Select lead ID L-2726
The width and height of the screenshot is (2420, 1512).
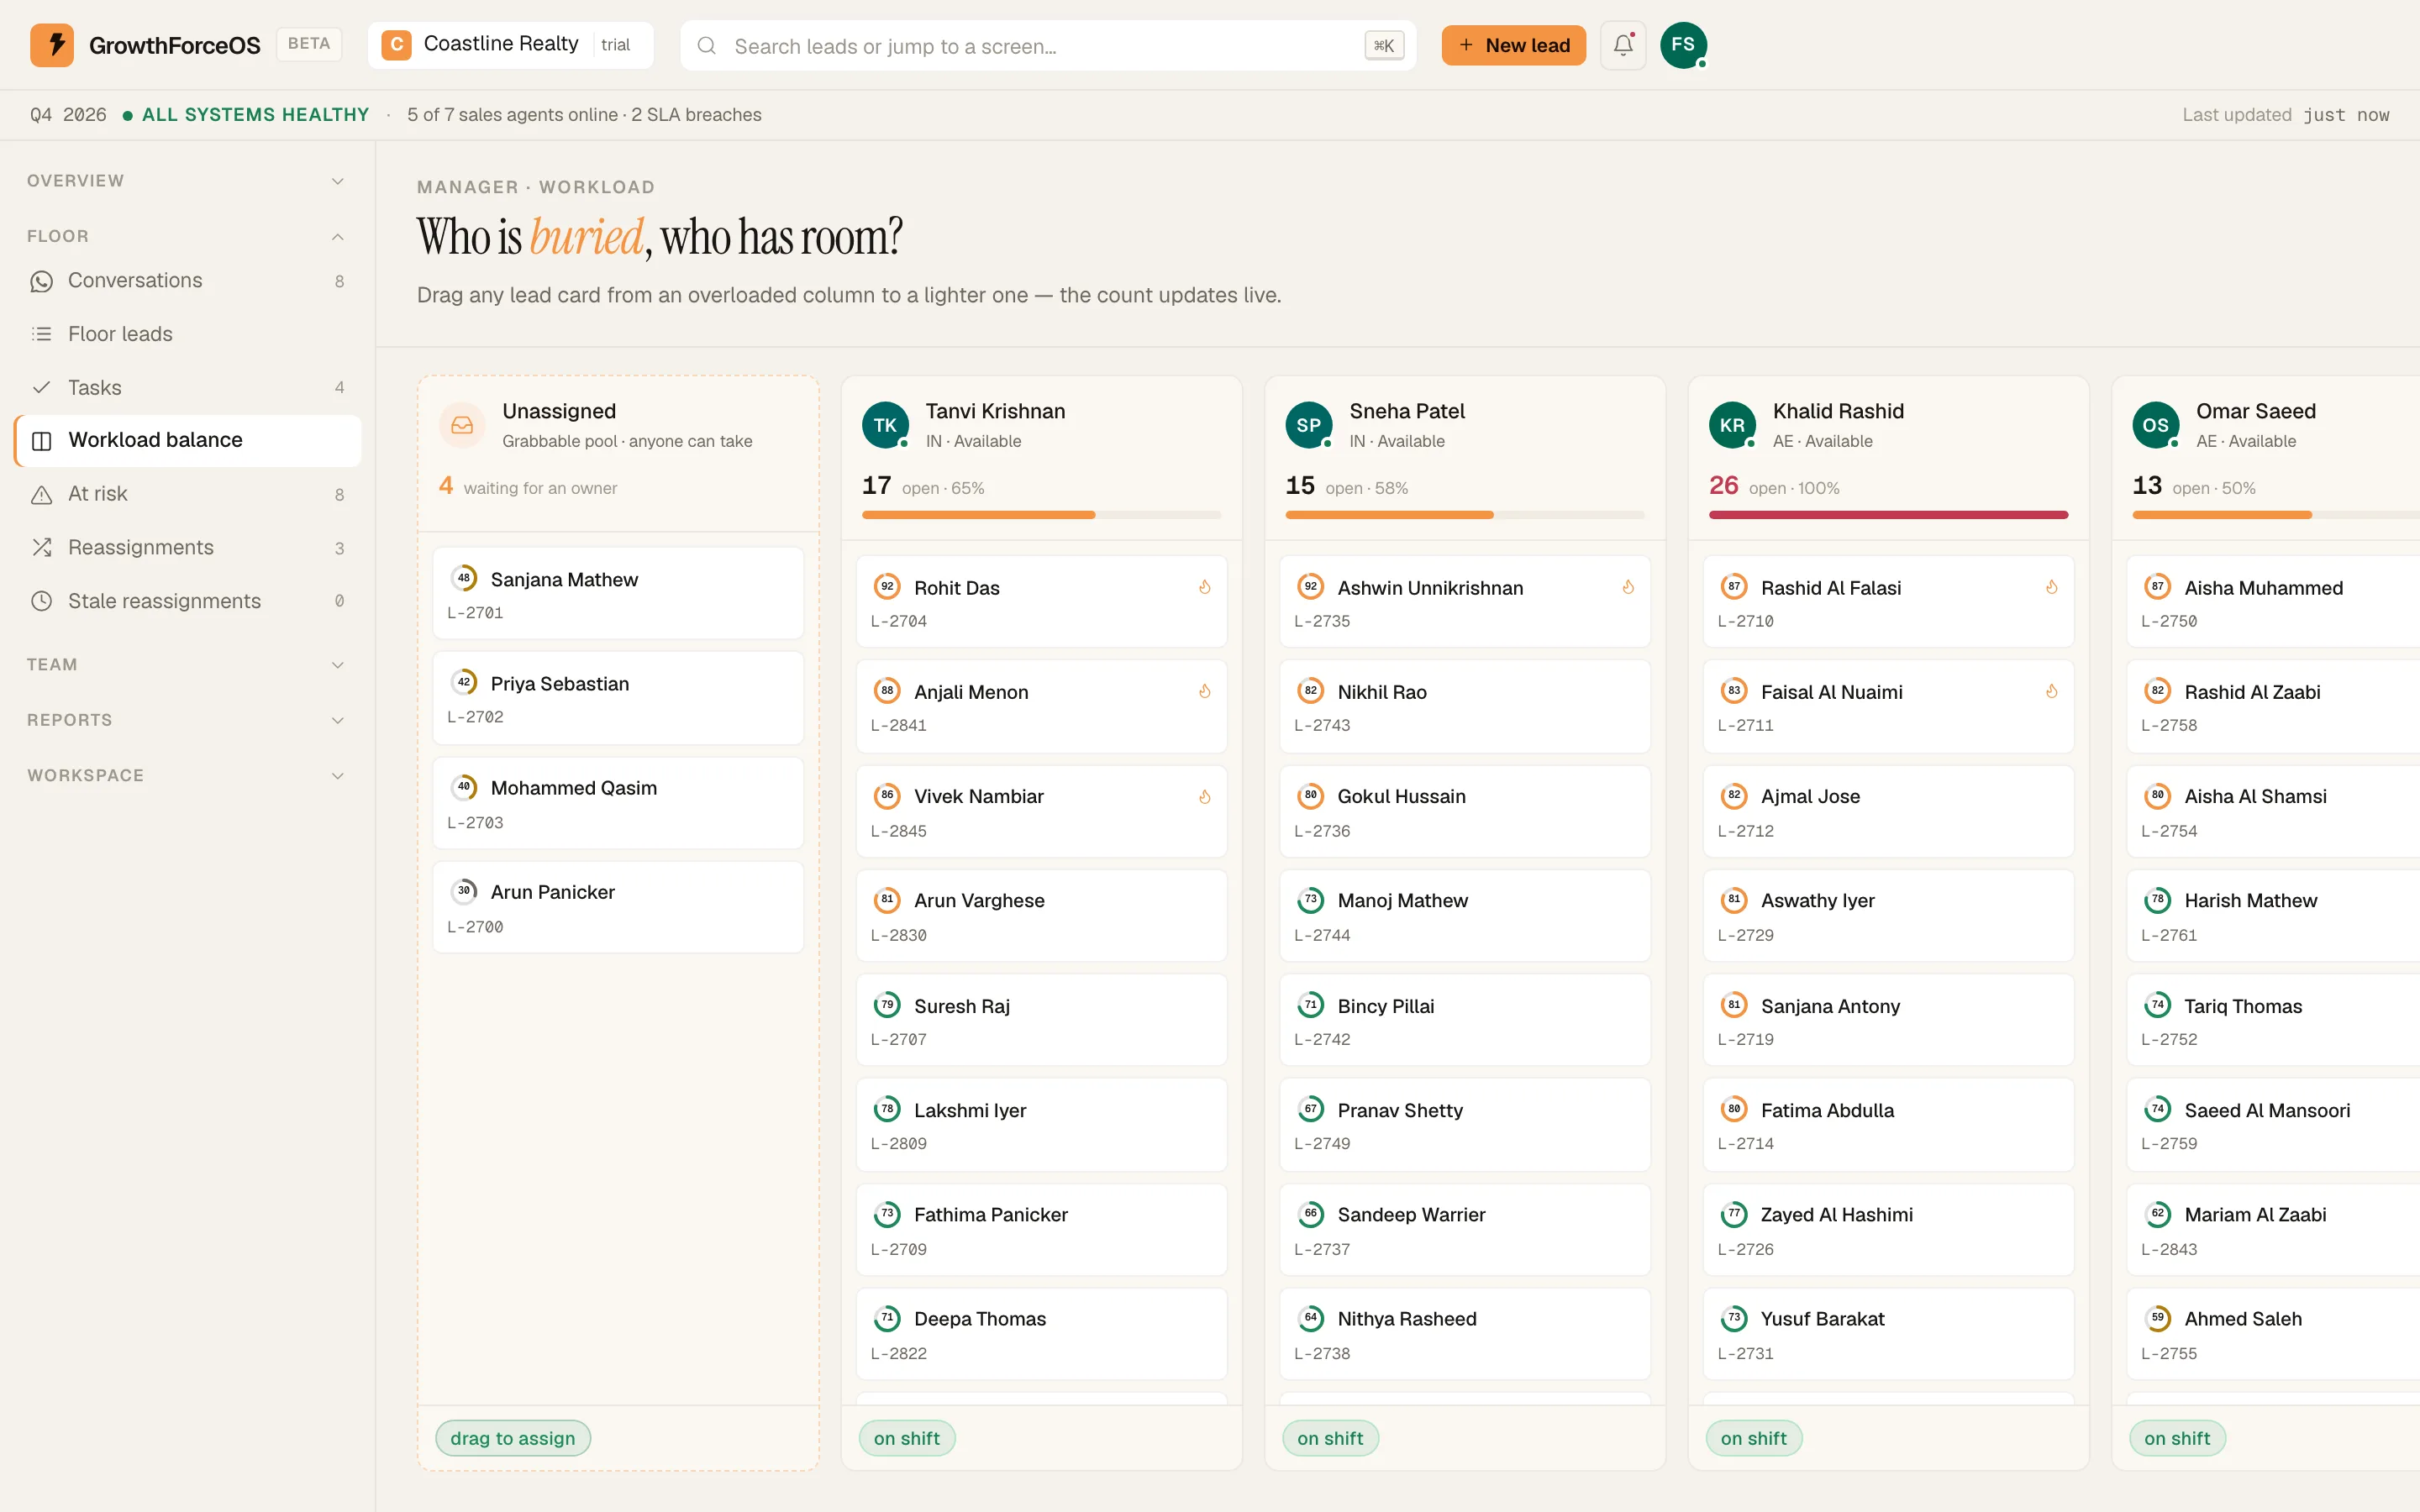point(1745,1249)
